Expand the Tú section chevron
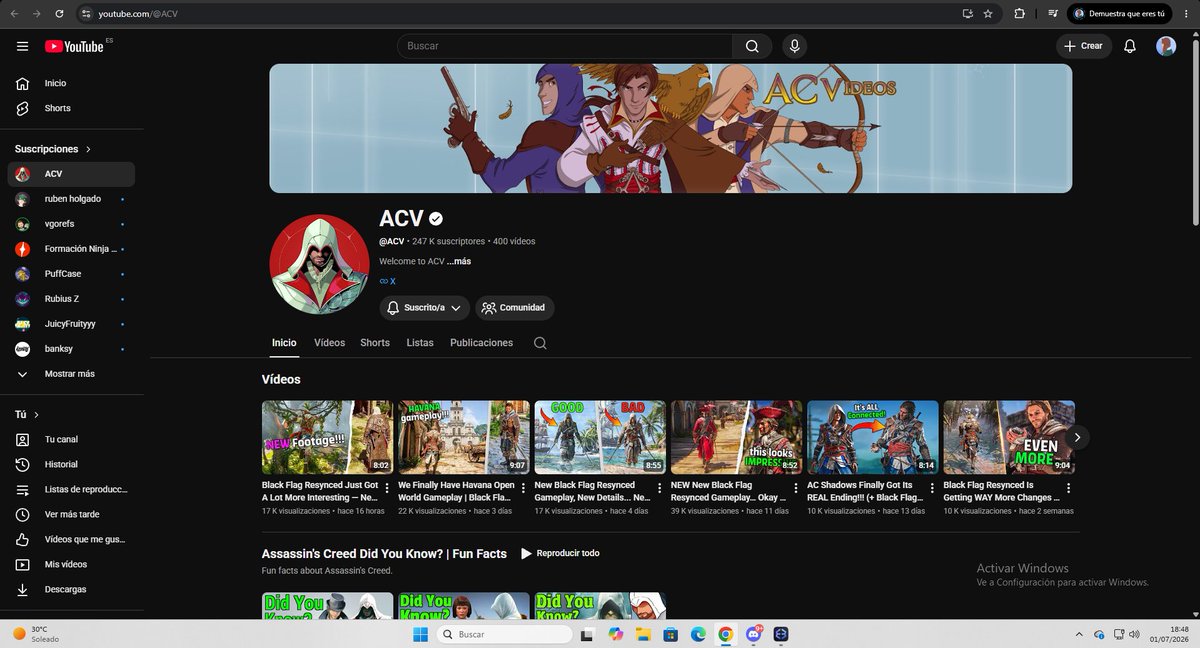 tap(37, 414)
